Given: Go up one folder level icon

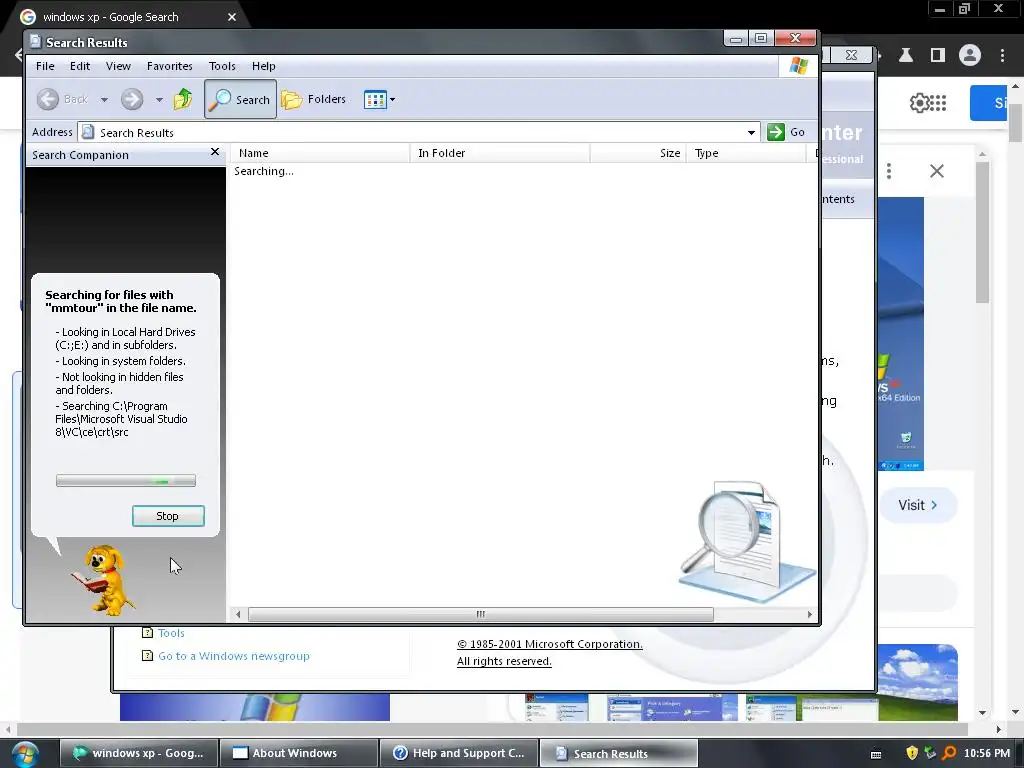Looking at the screenshot, I should pos(183,99).
